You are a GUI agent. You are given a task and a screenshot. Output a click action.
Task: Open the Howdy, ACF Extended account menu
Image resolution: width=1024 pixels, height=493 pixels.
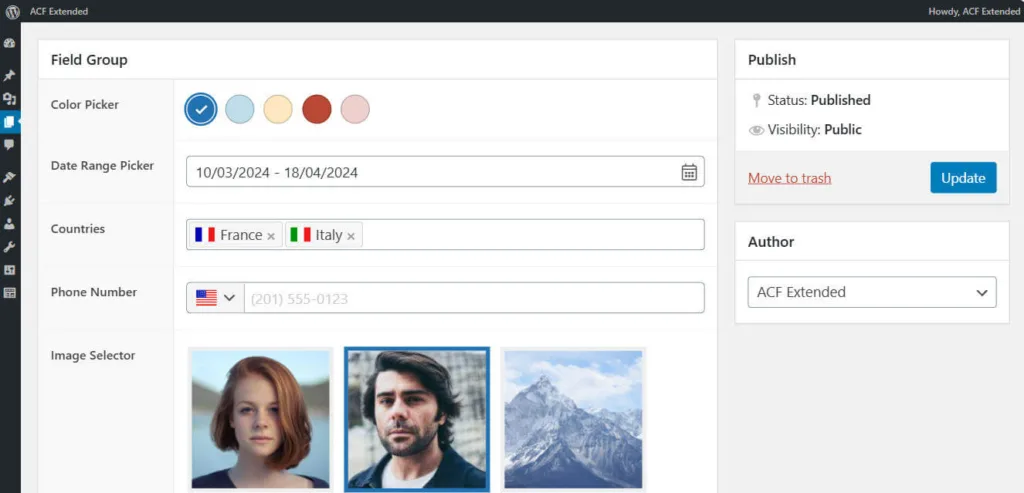point(974,11)
